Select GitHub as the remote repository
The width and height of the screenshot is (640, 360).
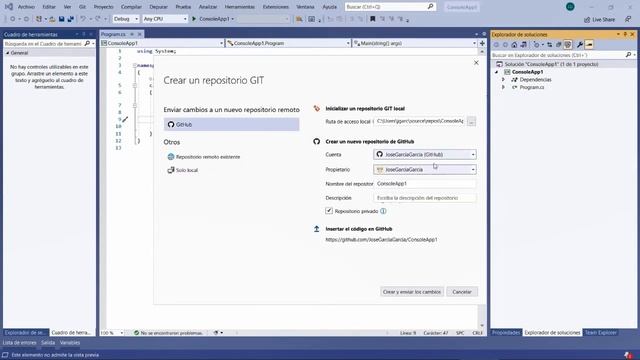pyautogui.click(x=231, y=124)
